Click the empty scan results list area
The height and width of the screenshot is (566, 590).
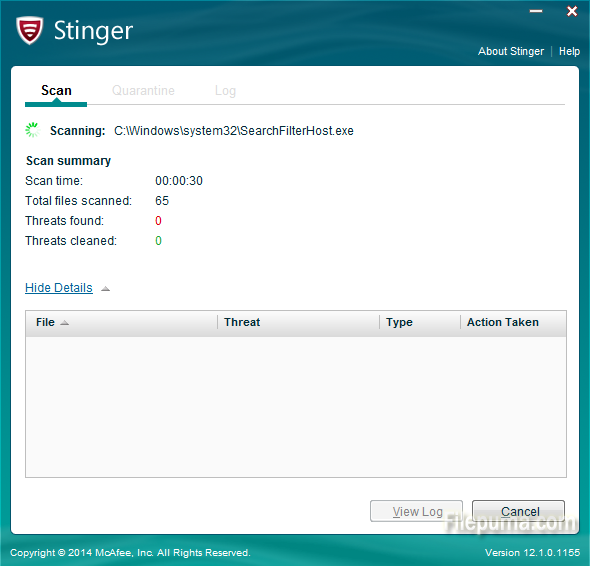point(296,406)
